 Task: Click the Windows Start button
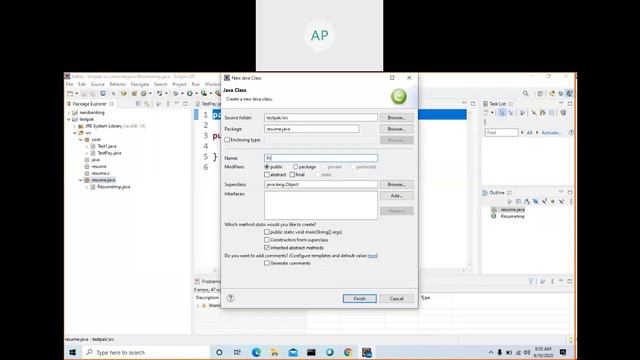[x=73, y=352]
